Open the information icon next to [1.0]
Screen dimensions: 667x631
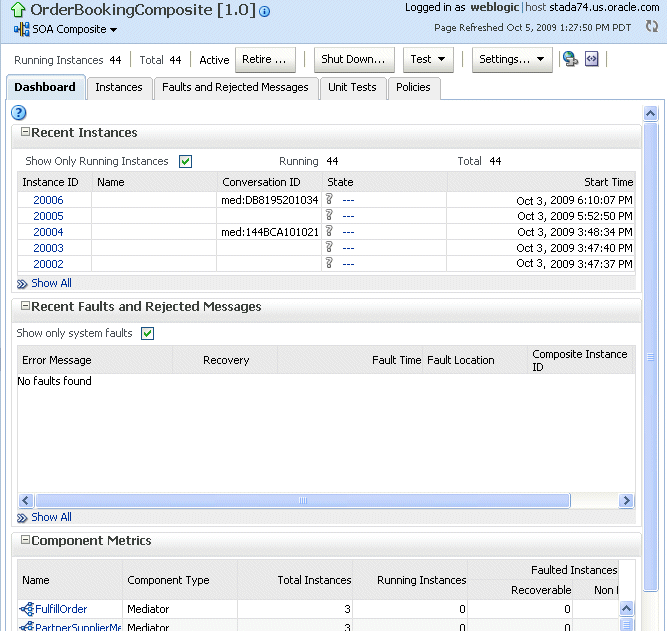(264, 11)
